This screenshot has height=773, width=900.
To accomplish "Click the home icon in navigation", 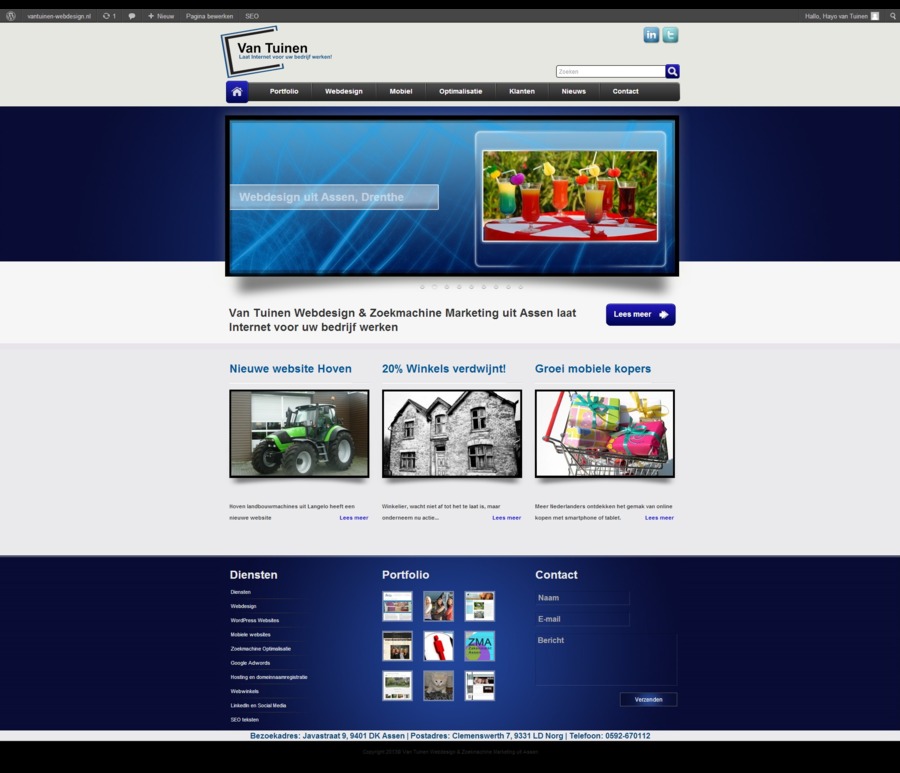I will point(237,92).
